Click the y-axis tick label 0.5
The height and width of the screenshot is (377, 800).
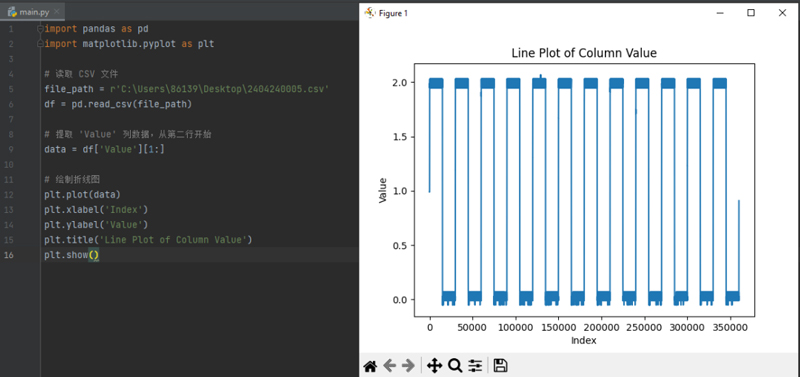(401, 245)
